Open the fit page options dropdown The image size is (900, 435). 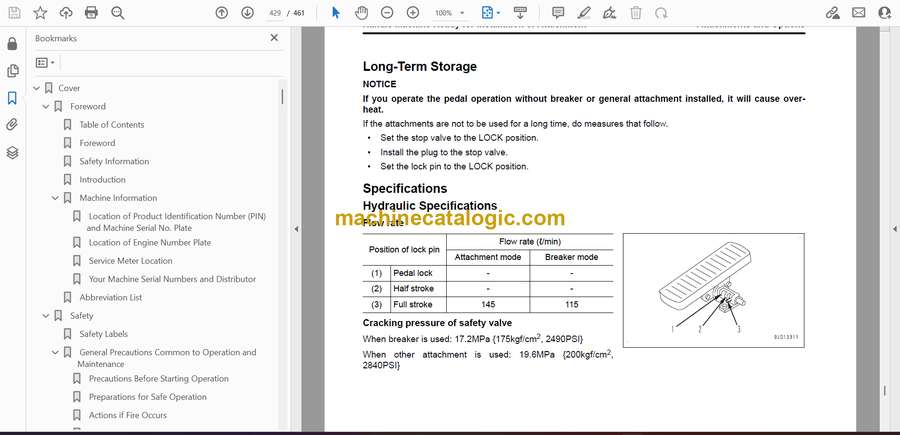tap(490, 13)
